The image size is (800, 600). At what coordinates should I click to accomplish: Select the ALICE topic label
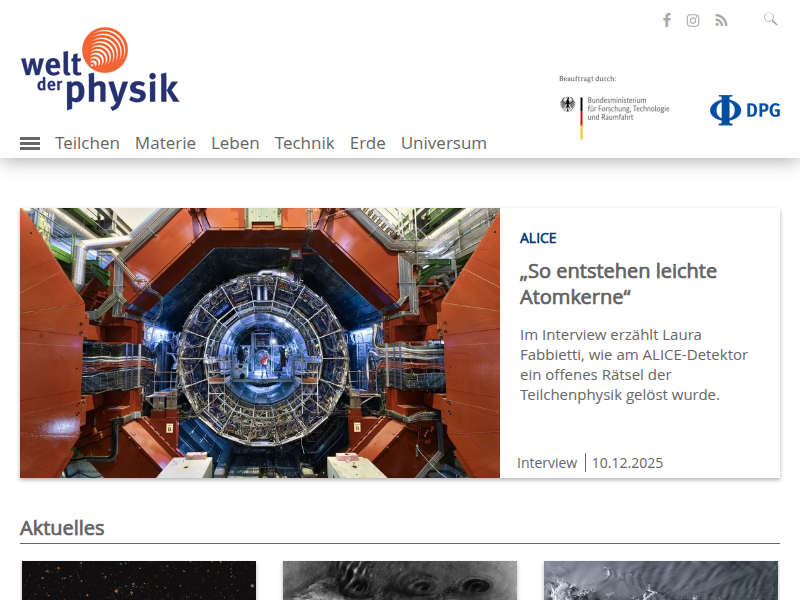pyautogui.click(x=538, y=238)
